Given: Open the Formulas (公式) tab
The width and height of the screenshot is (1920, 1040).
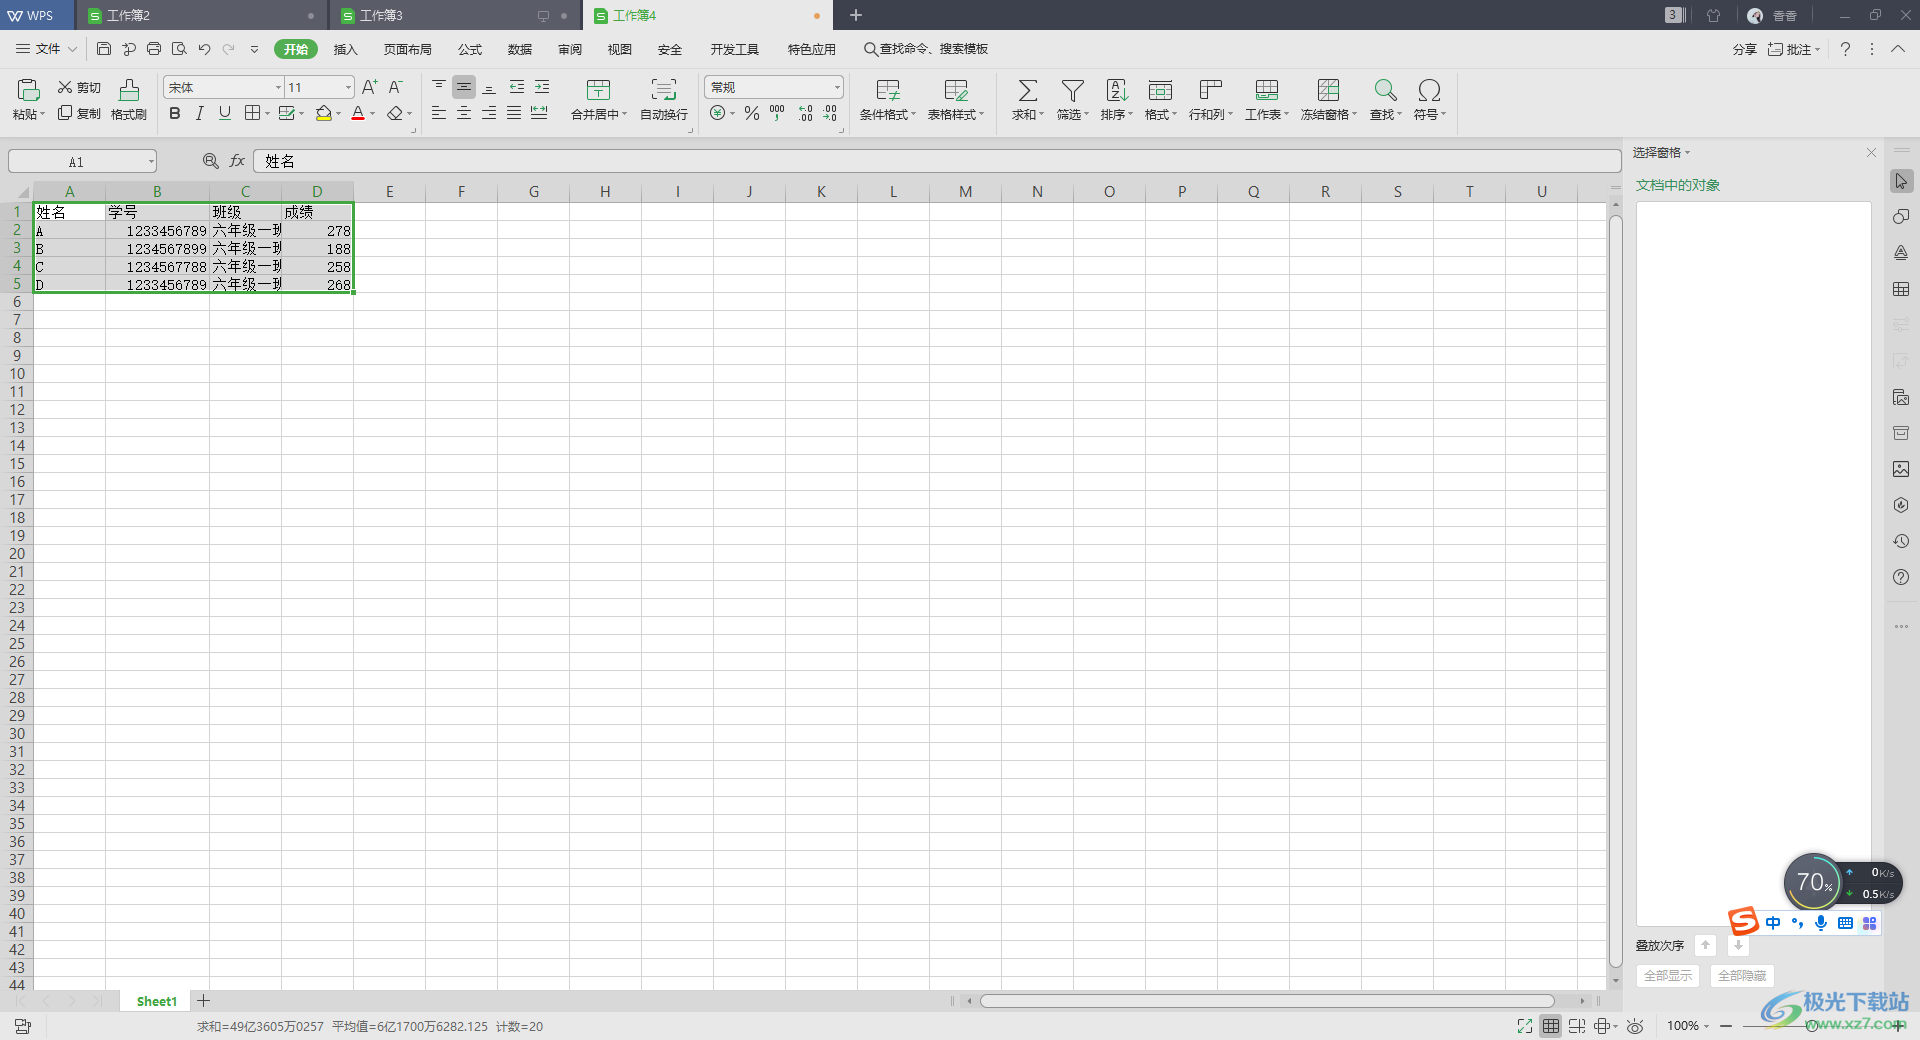Looking at the screenshot, I should coord(470,49).
